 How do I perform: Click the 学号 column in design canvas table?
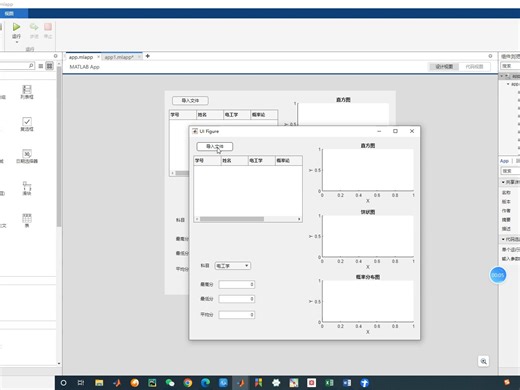click(x=183, y=115)
